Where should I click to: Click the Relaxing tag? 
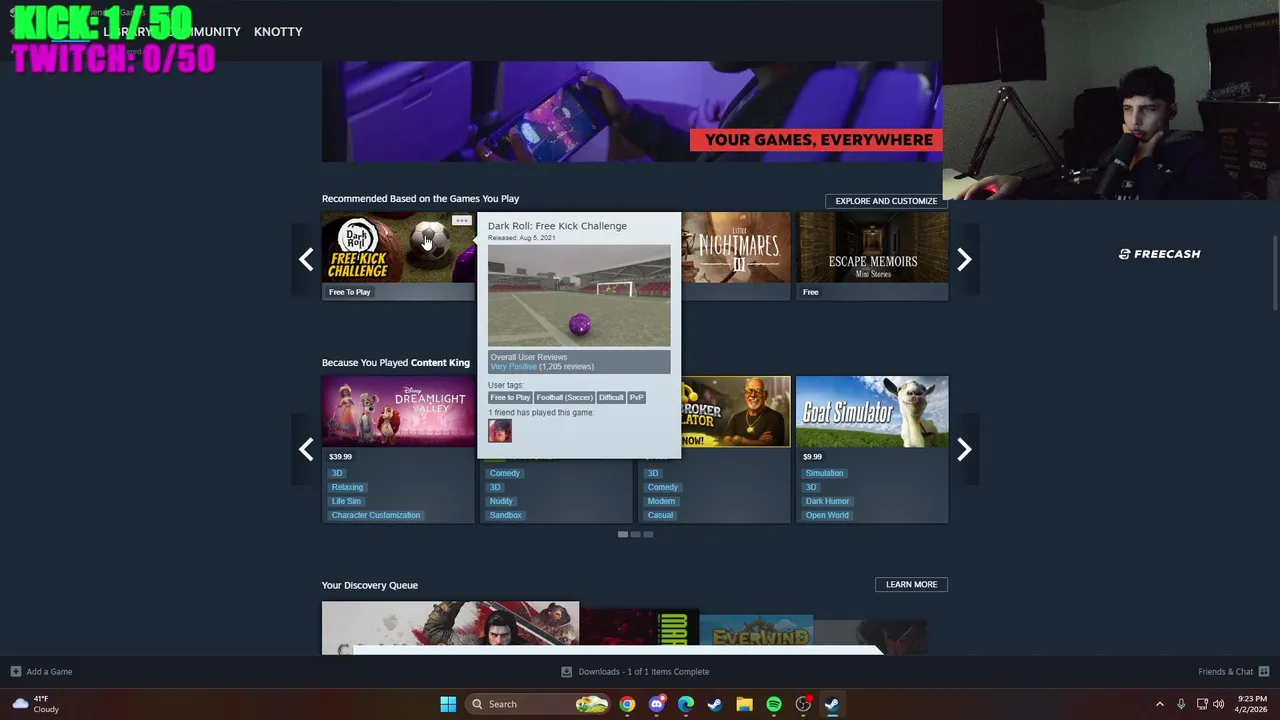point(347,487)
